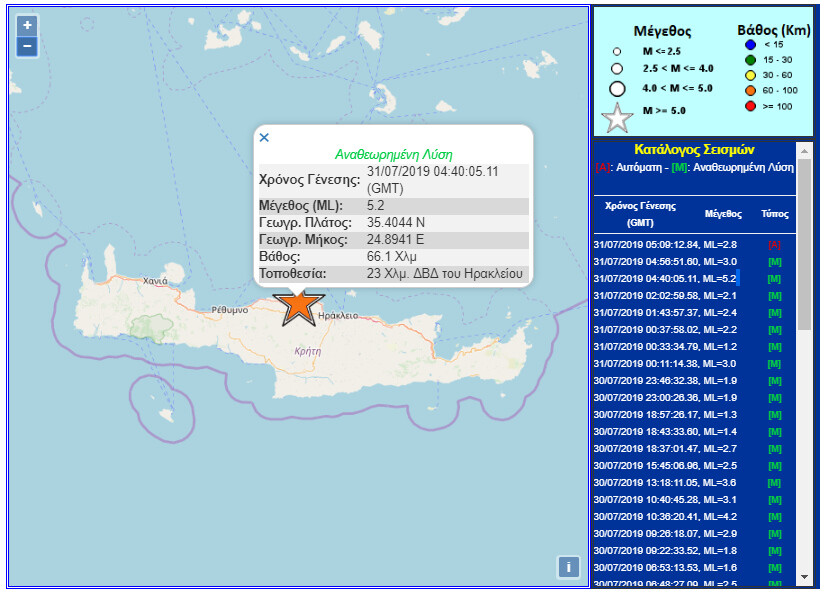Zoom out the map with minus button
827x596 pixels.
27,46
